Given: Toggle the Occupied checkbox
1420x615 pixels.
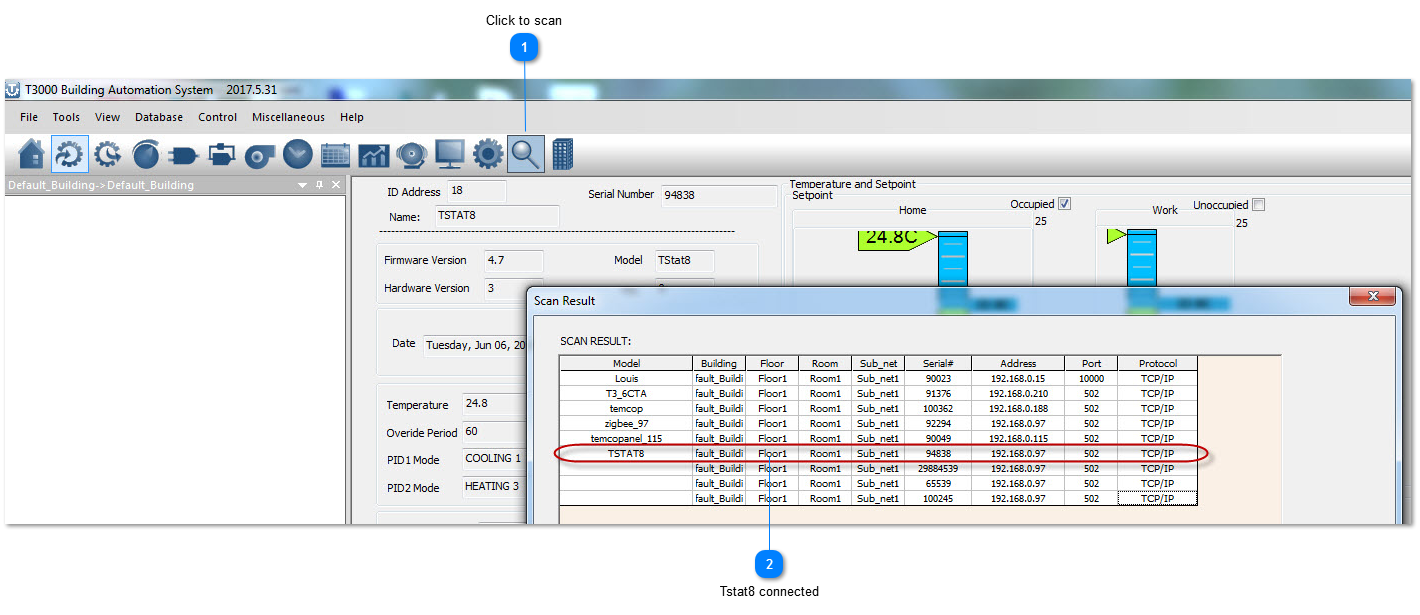Looking at the screenshot, I should [1064, 204].
